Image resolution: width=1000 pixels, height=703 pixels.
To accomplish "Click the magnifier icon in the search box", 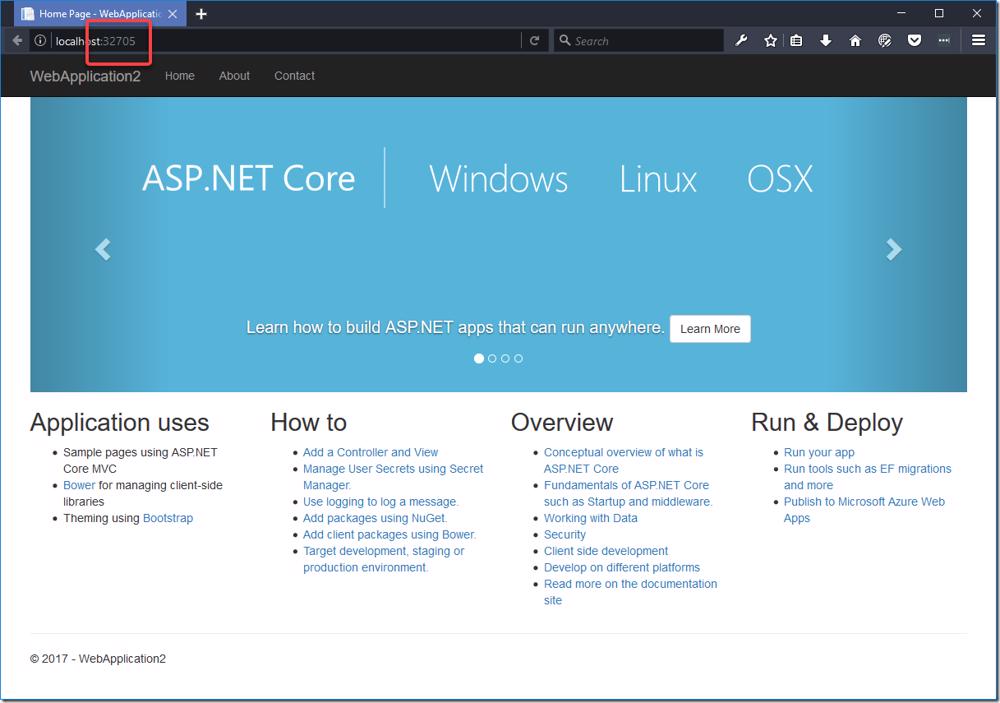I will click(x=564, y=41).
